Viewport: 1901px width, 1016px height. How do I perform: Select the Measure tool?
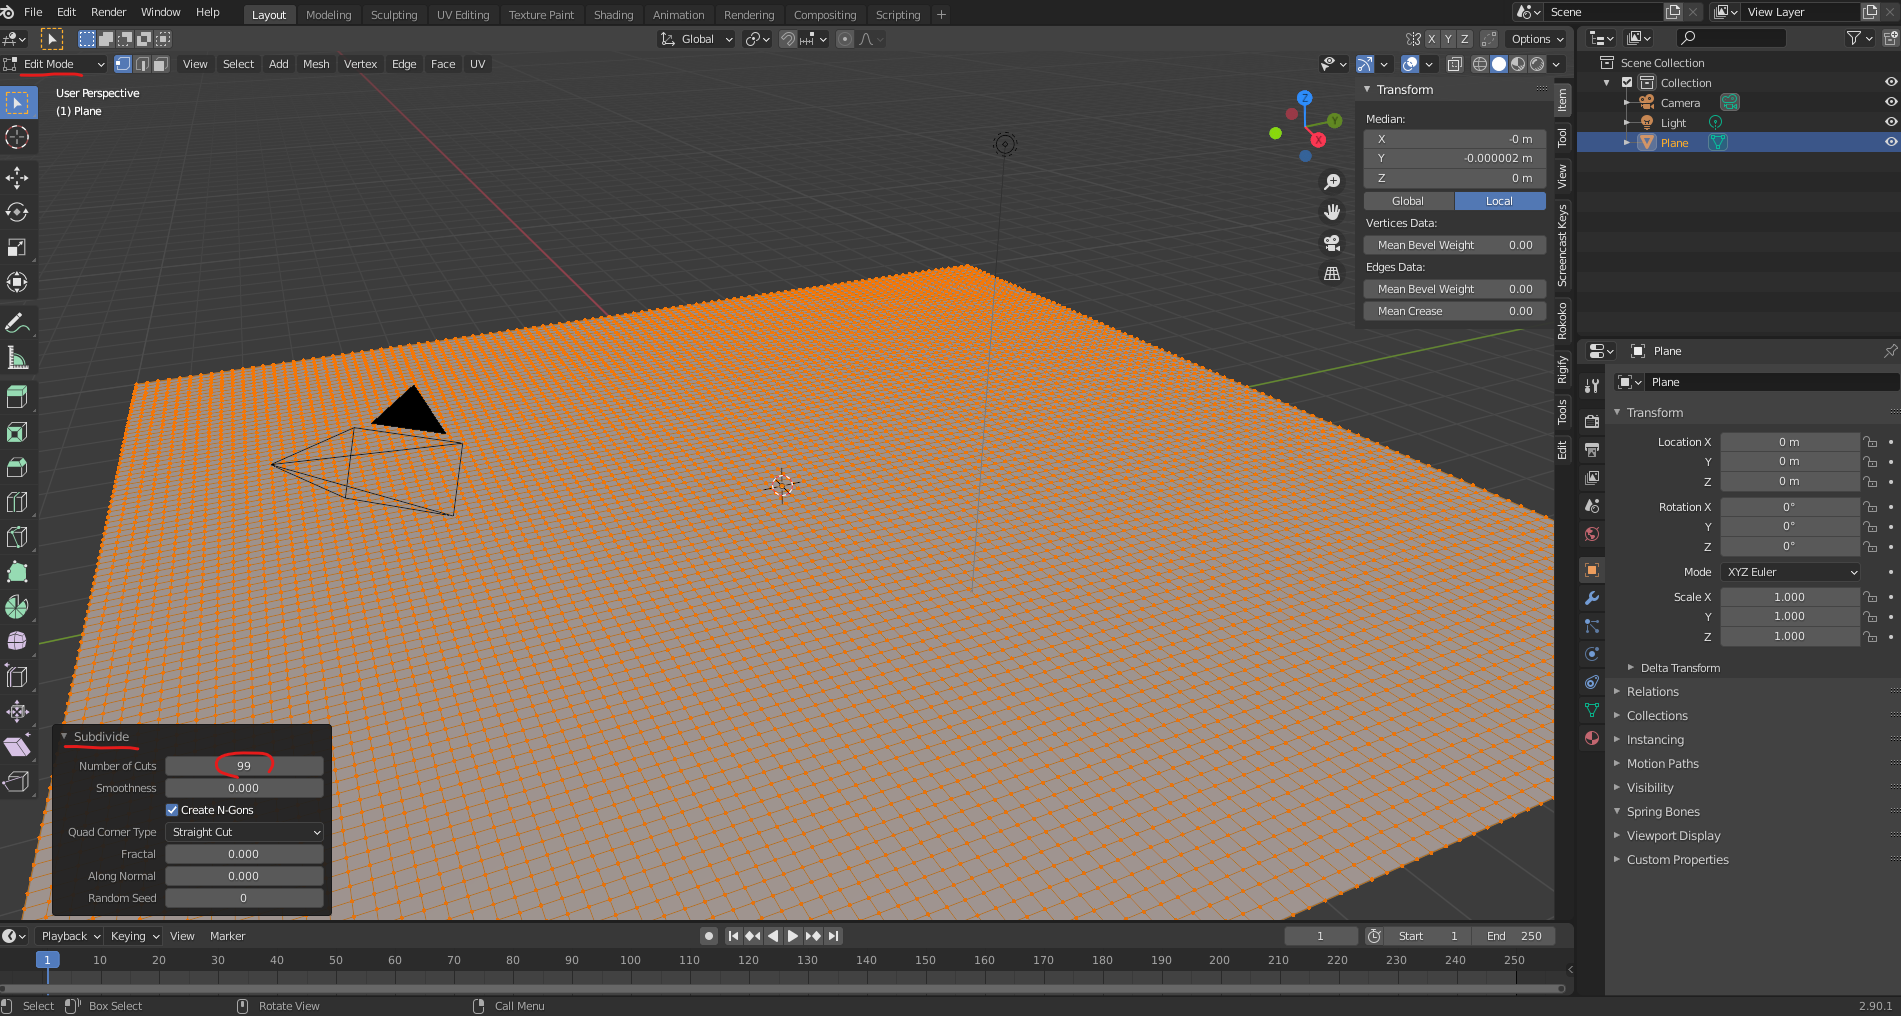point(17,358)
